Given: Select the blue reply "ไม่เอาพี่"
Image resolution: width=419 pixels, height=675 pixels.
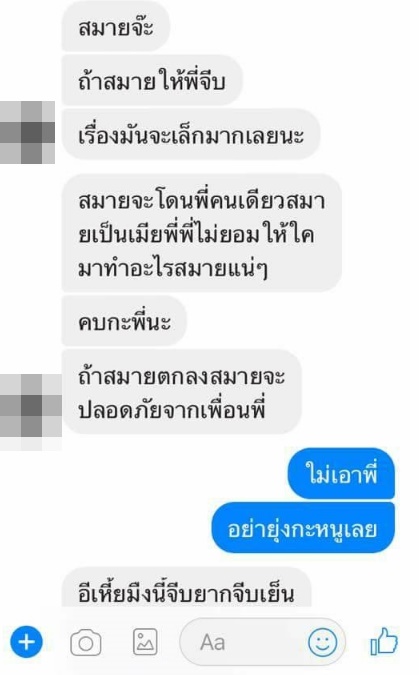Looking at the screenshot, I should click(x=341, y=473).
